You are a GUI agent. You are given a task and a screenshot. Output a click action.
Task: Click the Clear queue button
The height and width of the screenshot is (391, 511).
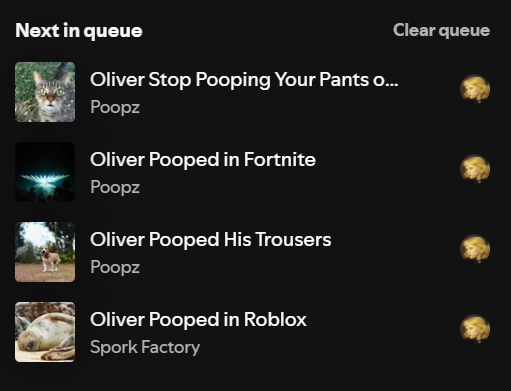click(441, 31)
